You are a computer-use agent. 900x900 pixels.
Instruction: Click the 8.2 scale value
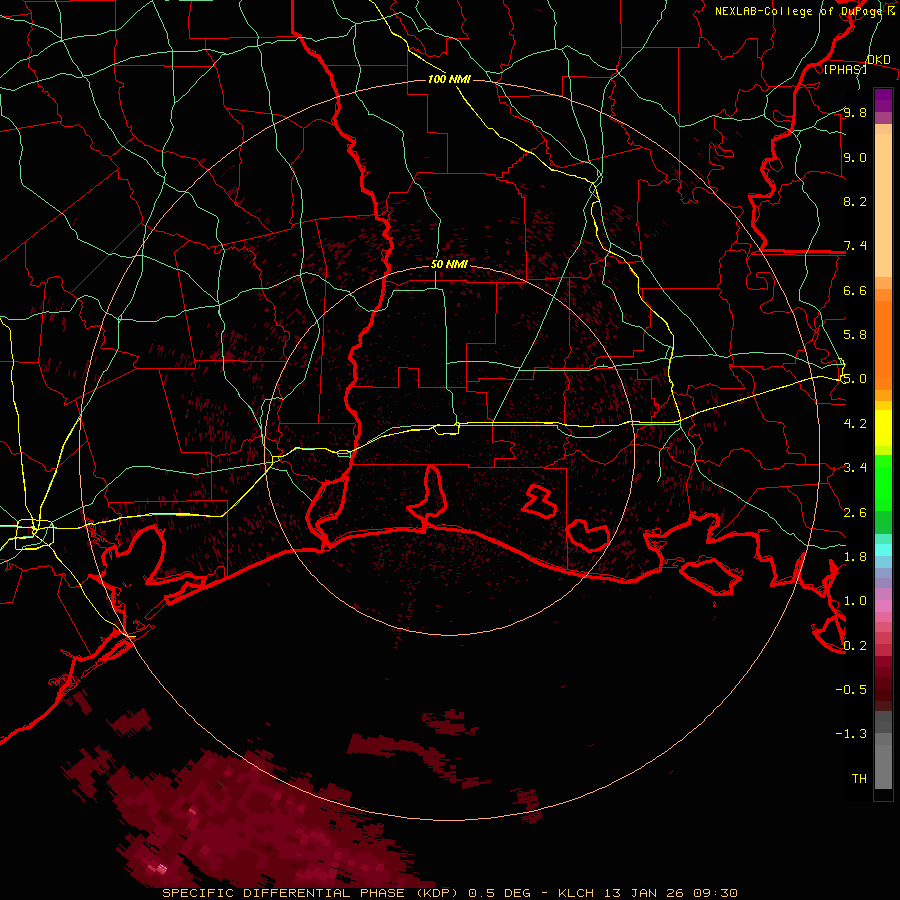coord(855,201)
